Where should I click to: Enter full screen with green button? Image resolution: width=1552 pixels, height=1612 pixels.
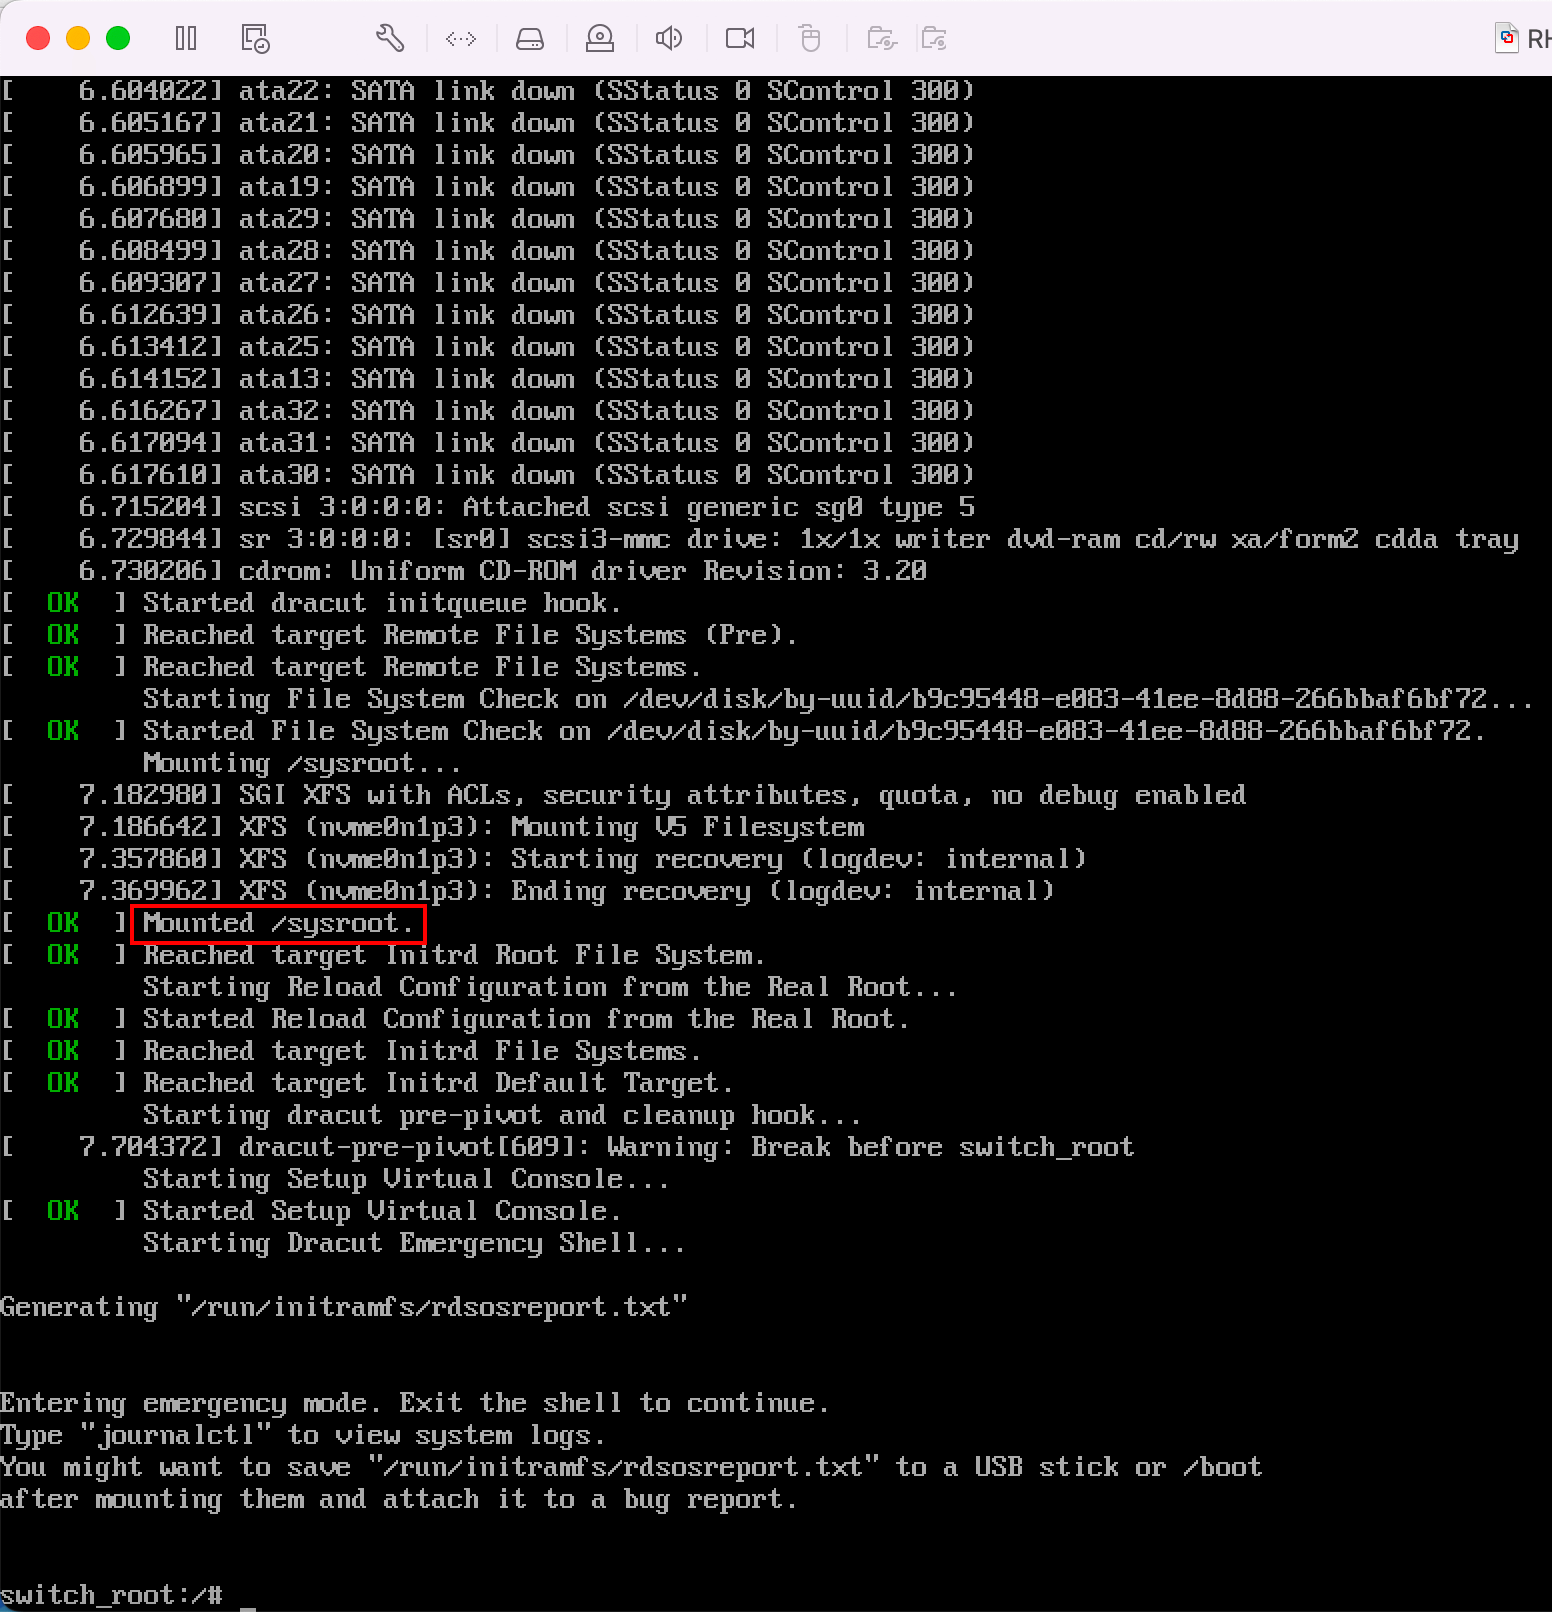pos(118,39)
